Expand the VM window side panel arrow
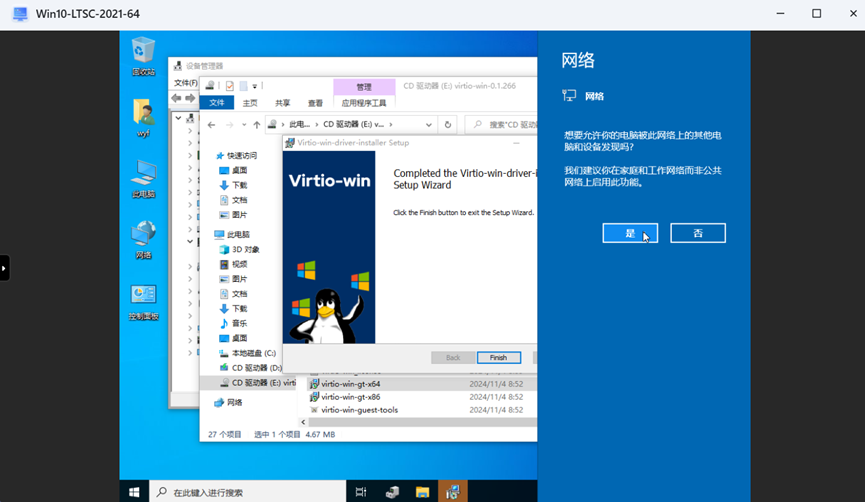The image size is (865, 502). tap(4, 268)
